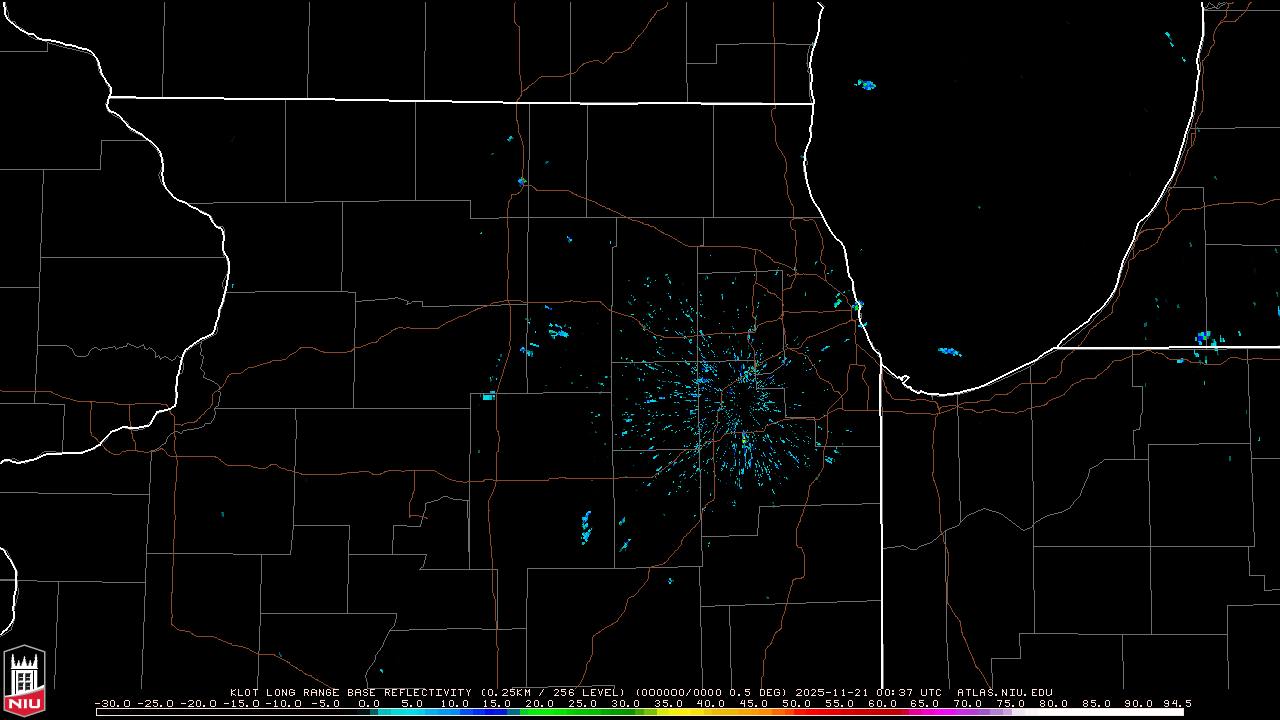This screenshot has height=720, width=1280.
Task: Click the NIU castle logo
Action: point(24,680)
